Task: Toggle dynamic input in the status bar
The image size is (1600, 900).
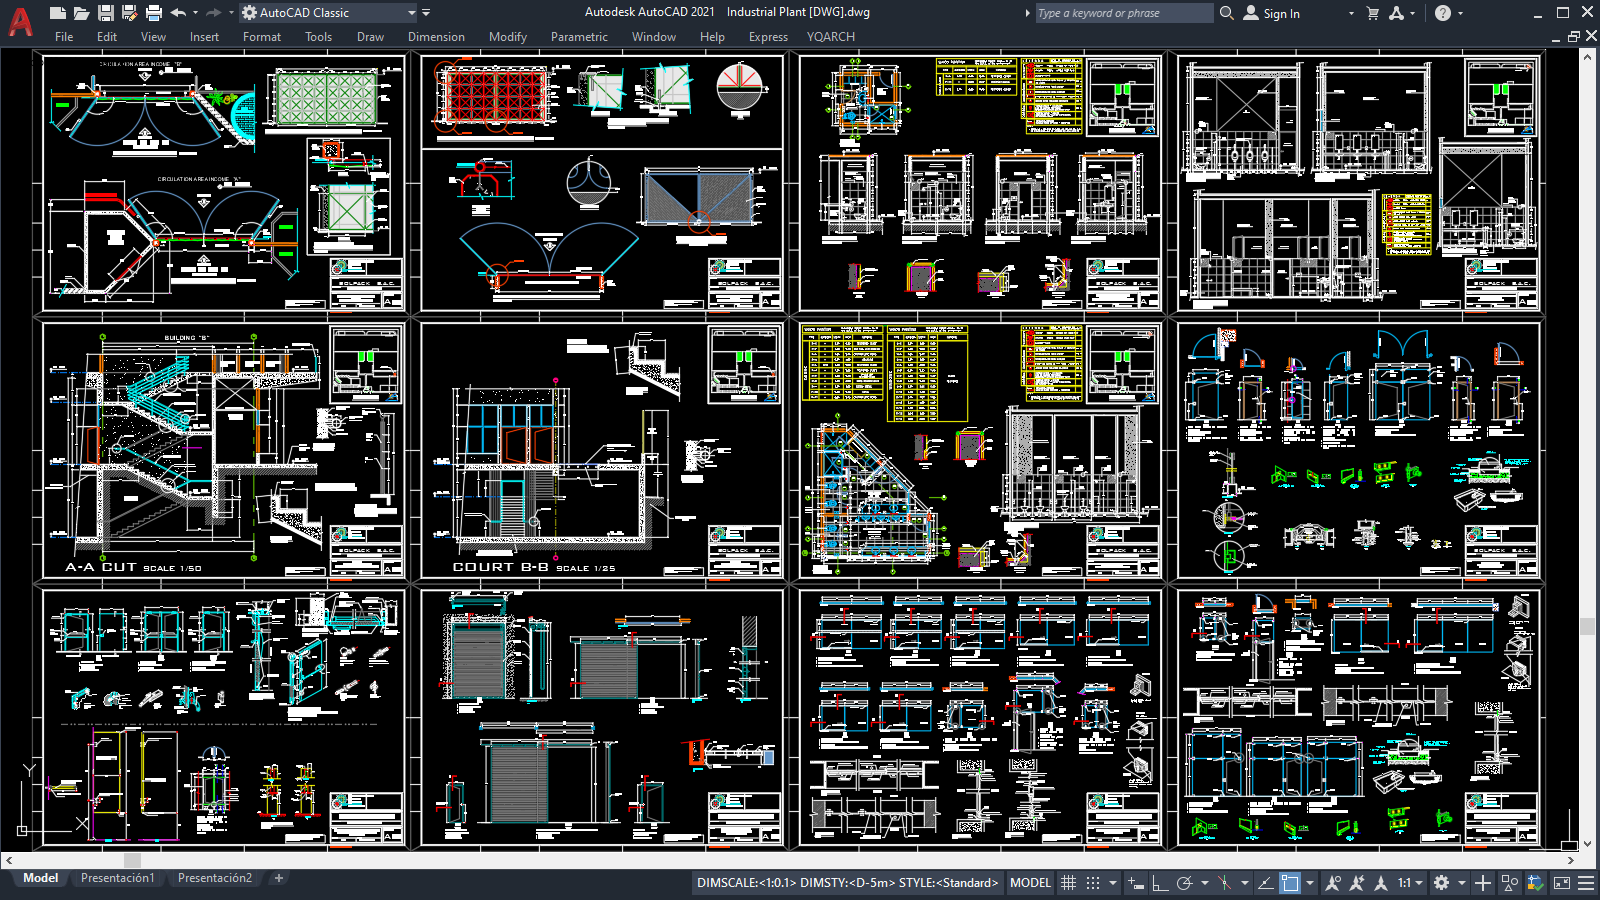Action: point(1134,883)
